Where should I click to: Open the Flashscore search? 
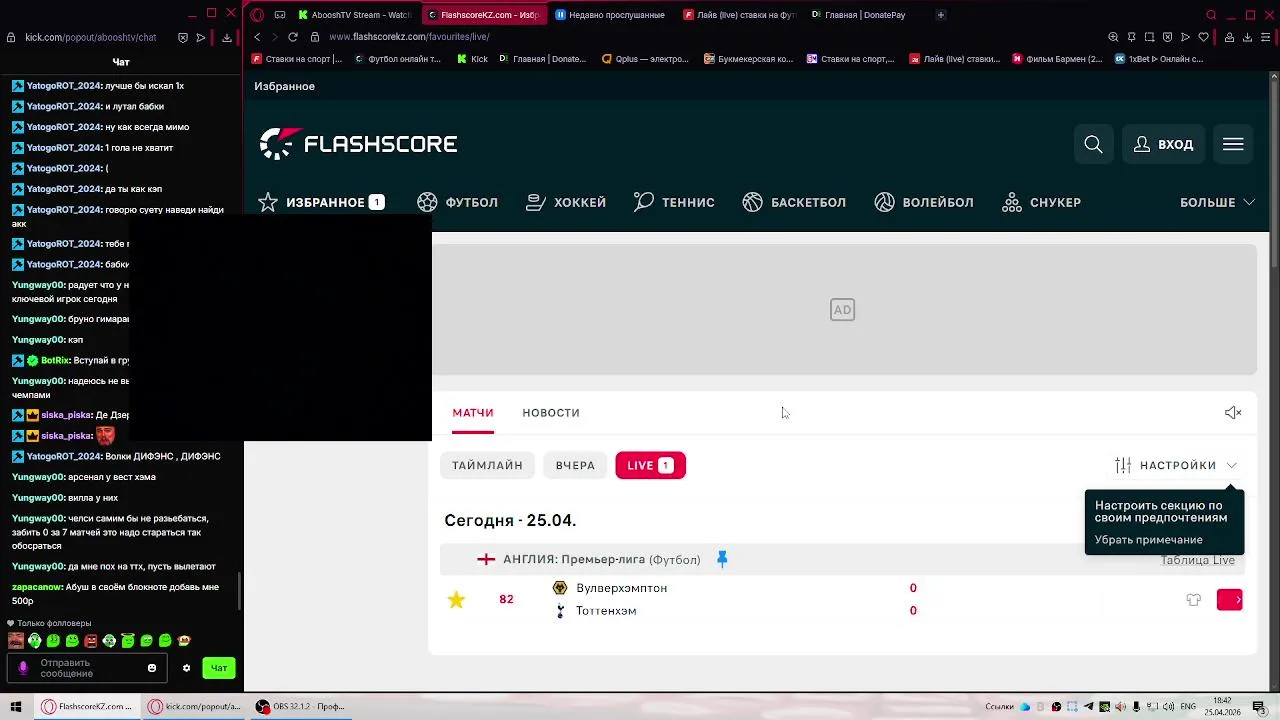[1093, 145]
